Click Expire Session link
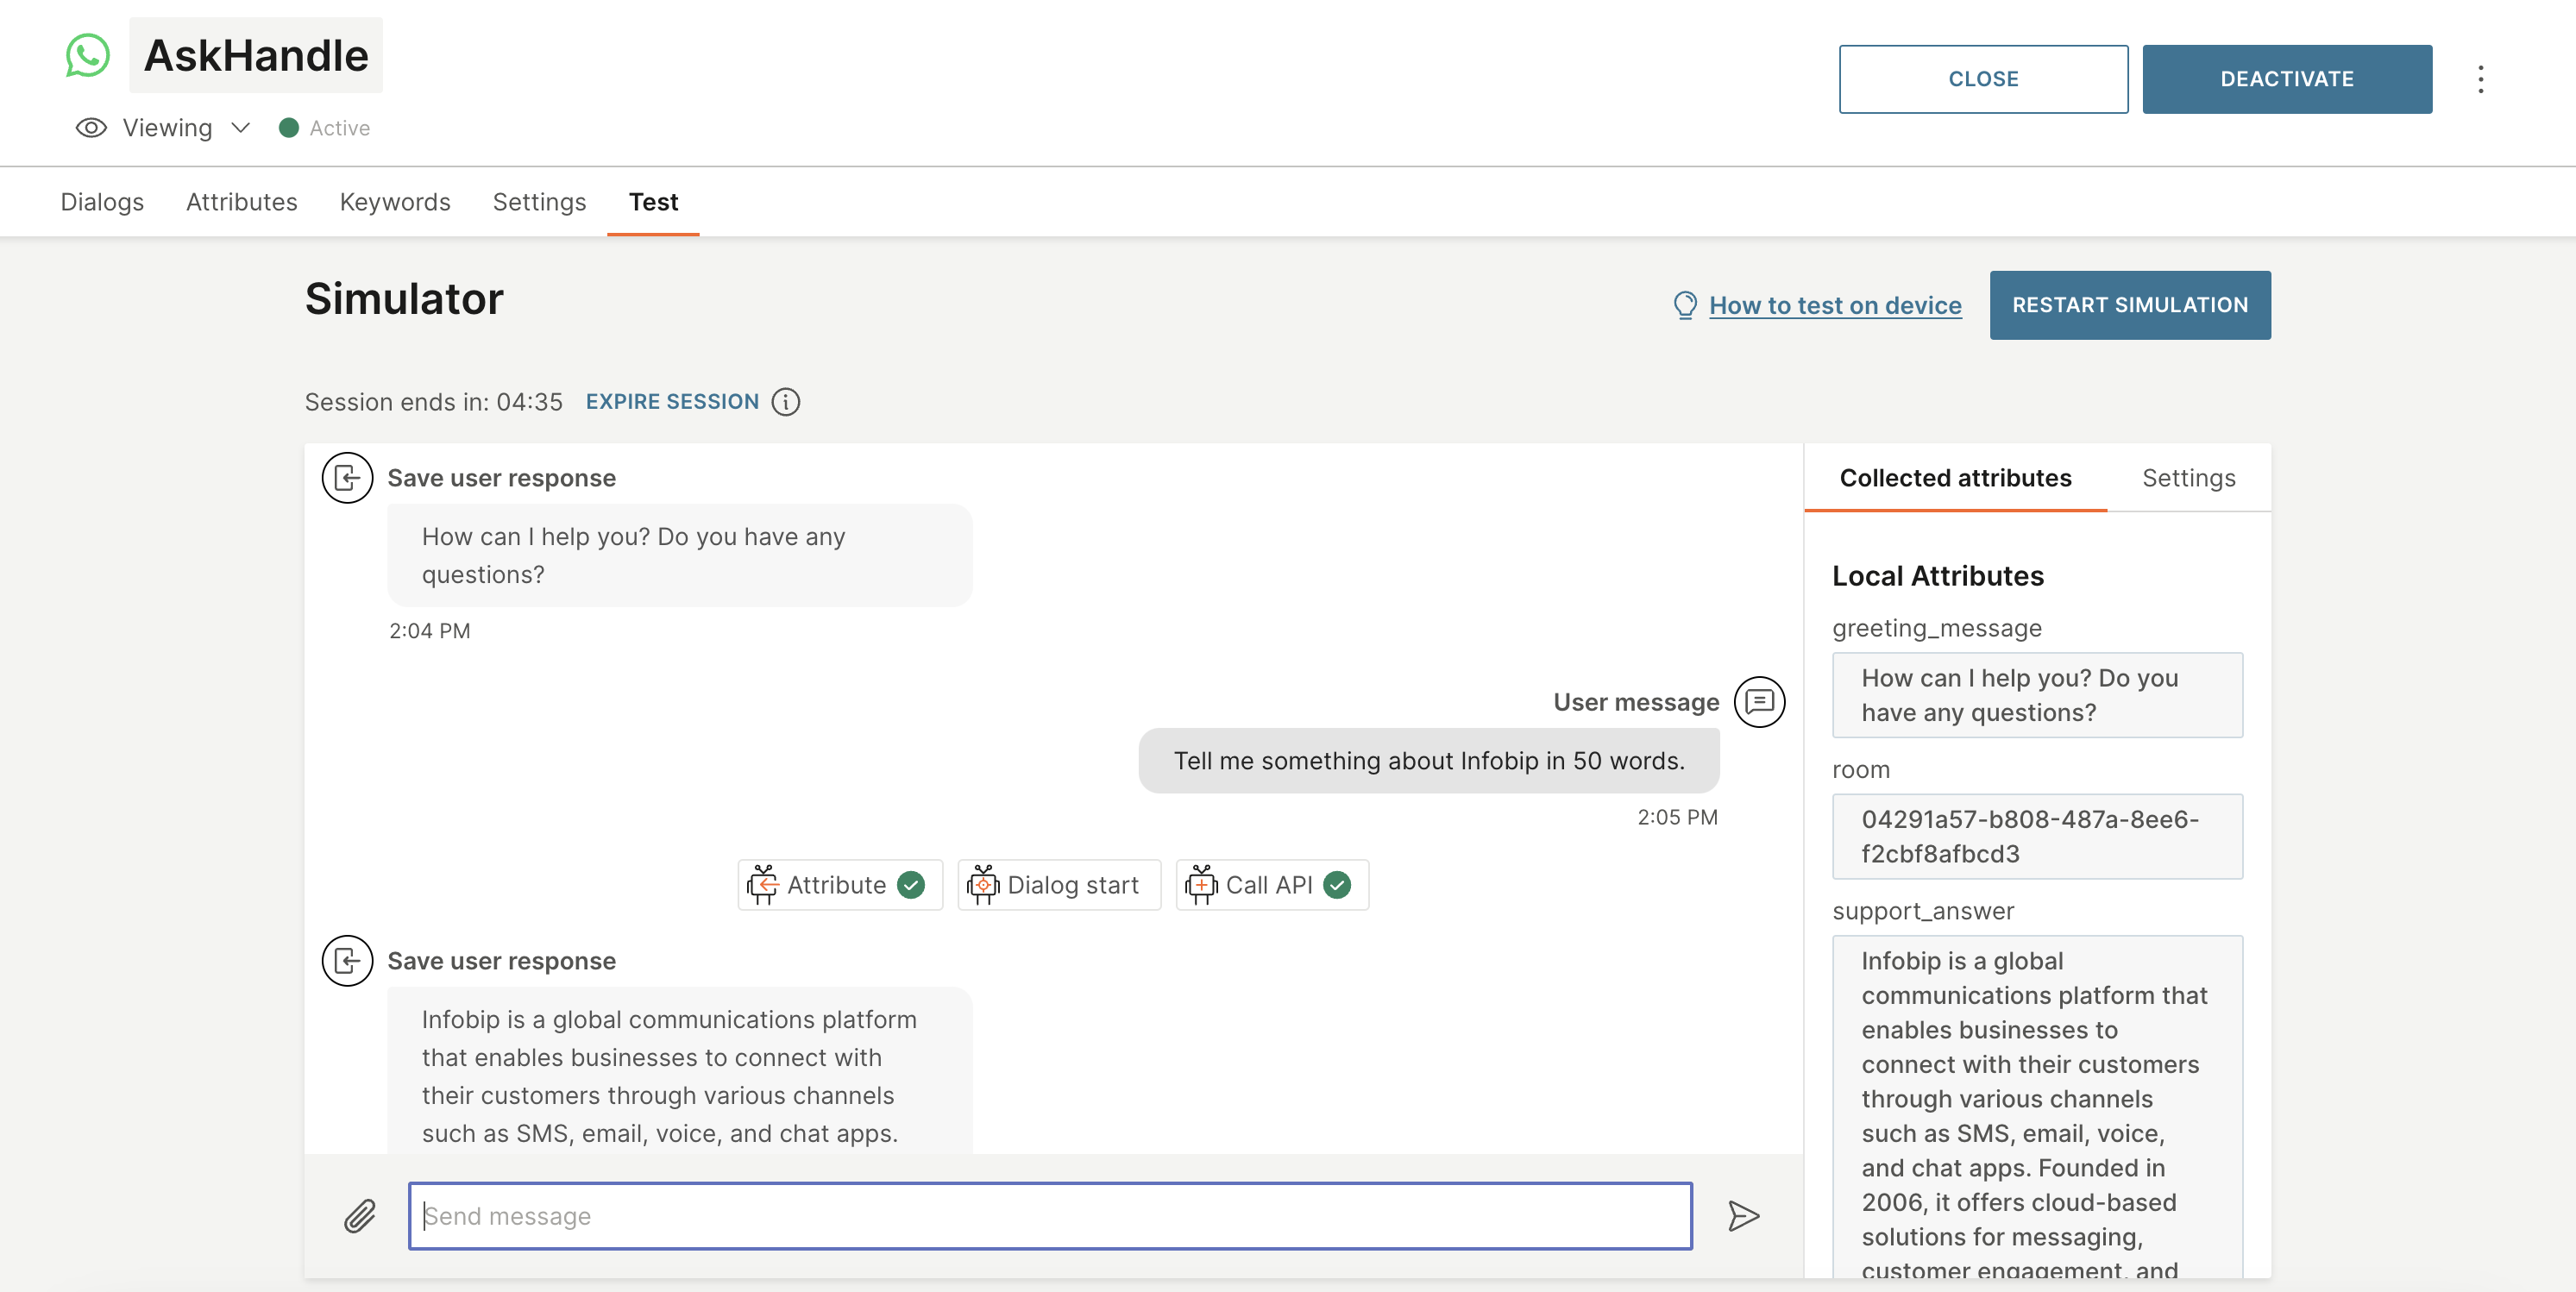2576x1292 pixels. pos(672,401)
